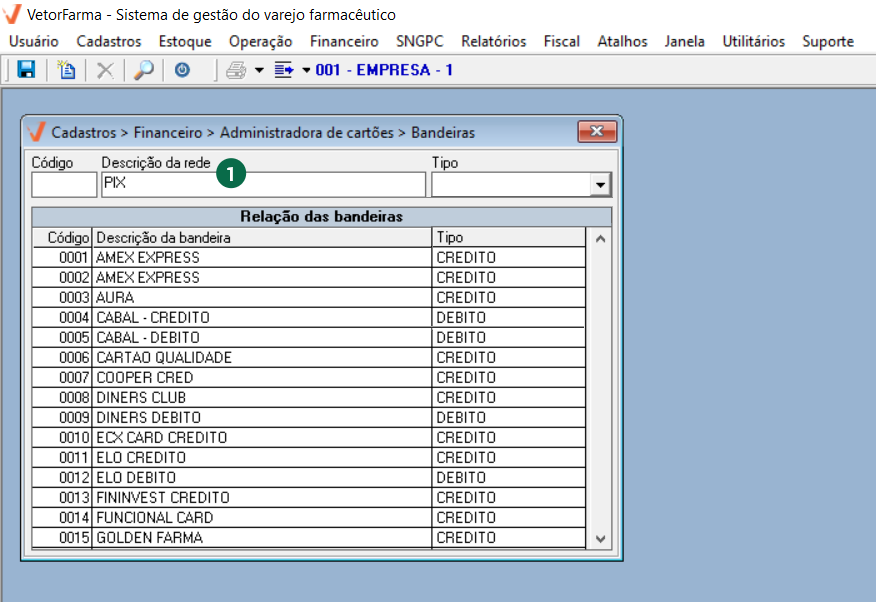The height and width of the screenshot is (602, 876).
Task: Click the Código column header
Action: point(61,237)
